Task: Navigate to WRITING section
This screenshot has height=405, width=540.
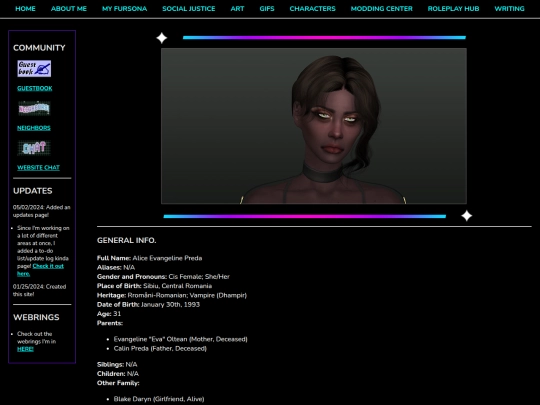Action: 509,9
